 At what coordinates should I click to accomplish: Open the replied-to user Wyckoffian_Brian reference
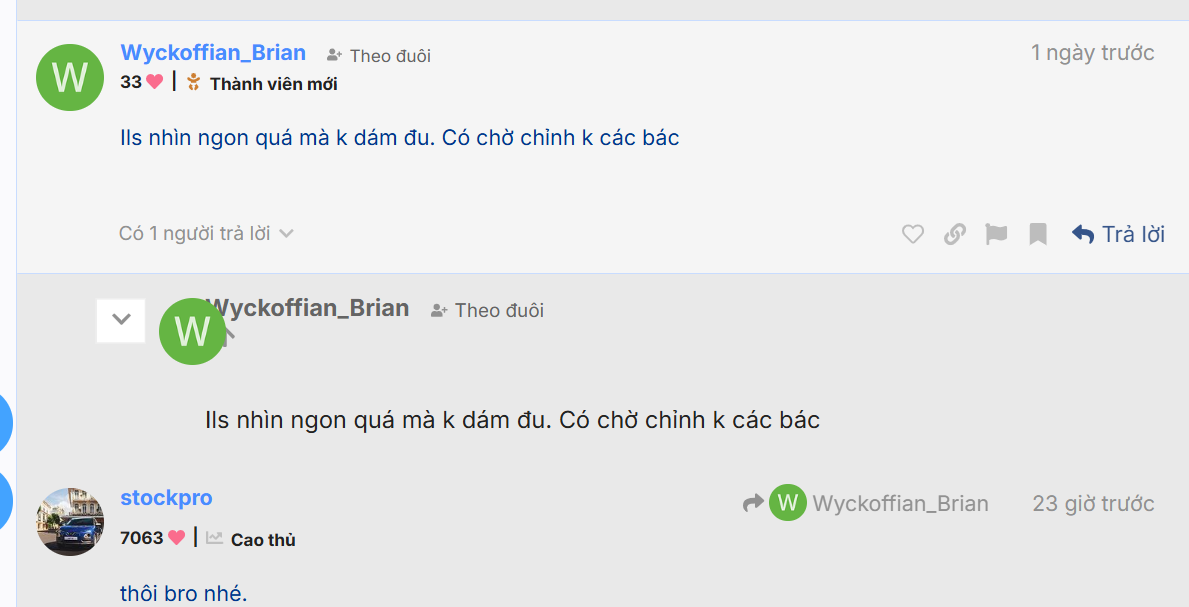point(899,504)
